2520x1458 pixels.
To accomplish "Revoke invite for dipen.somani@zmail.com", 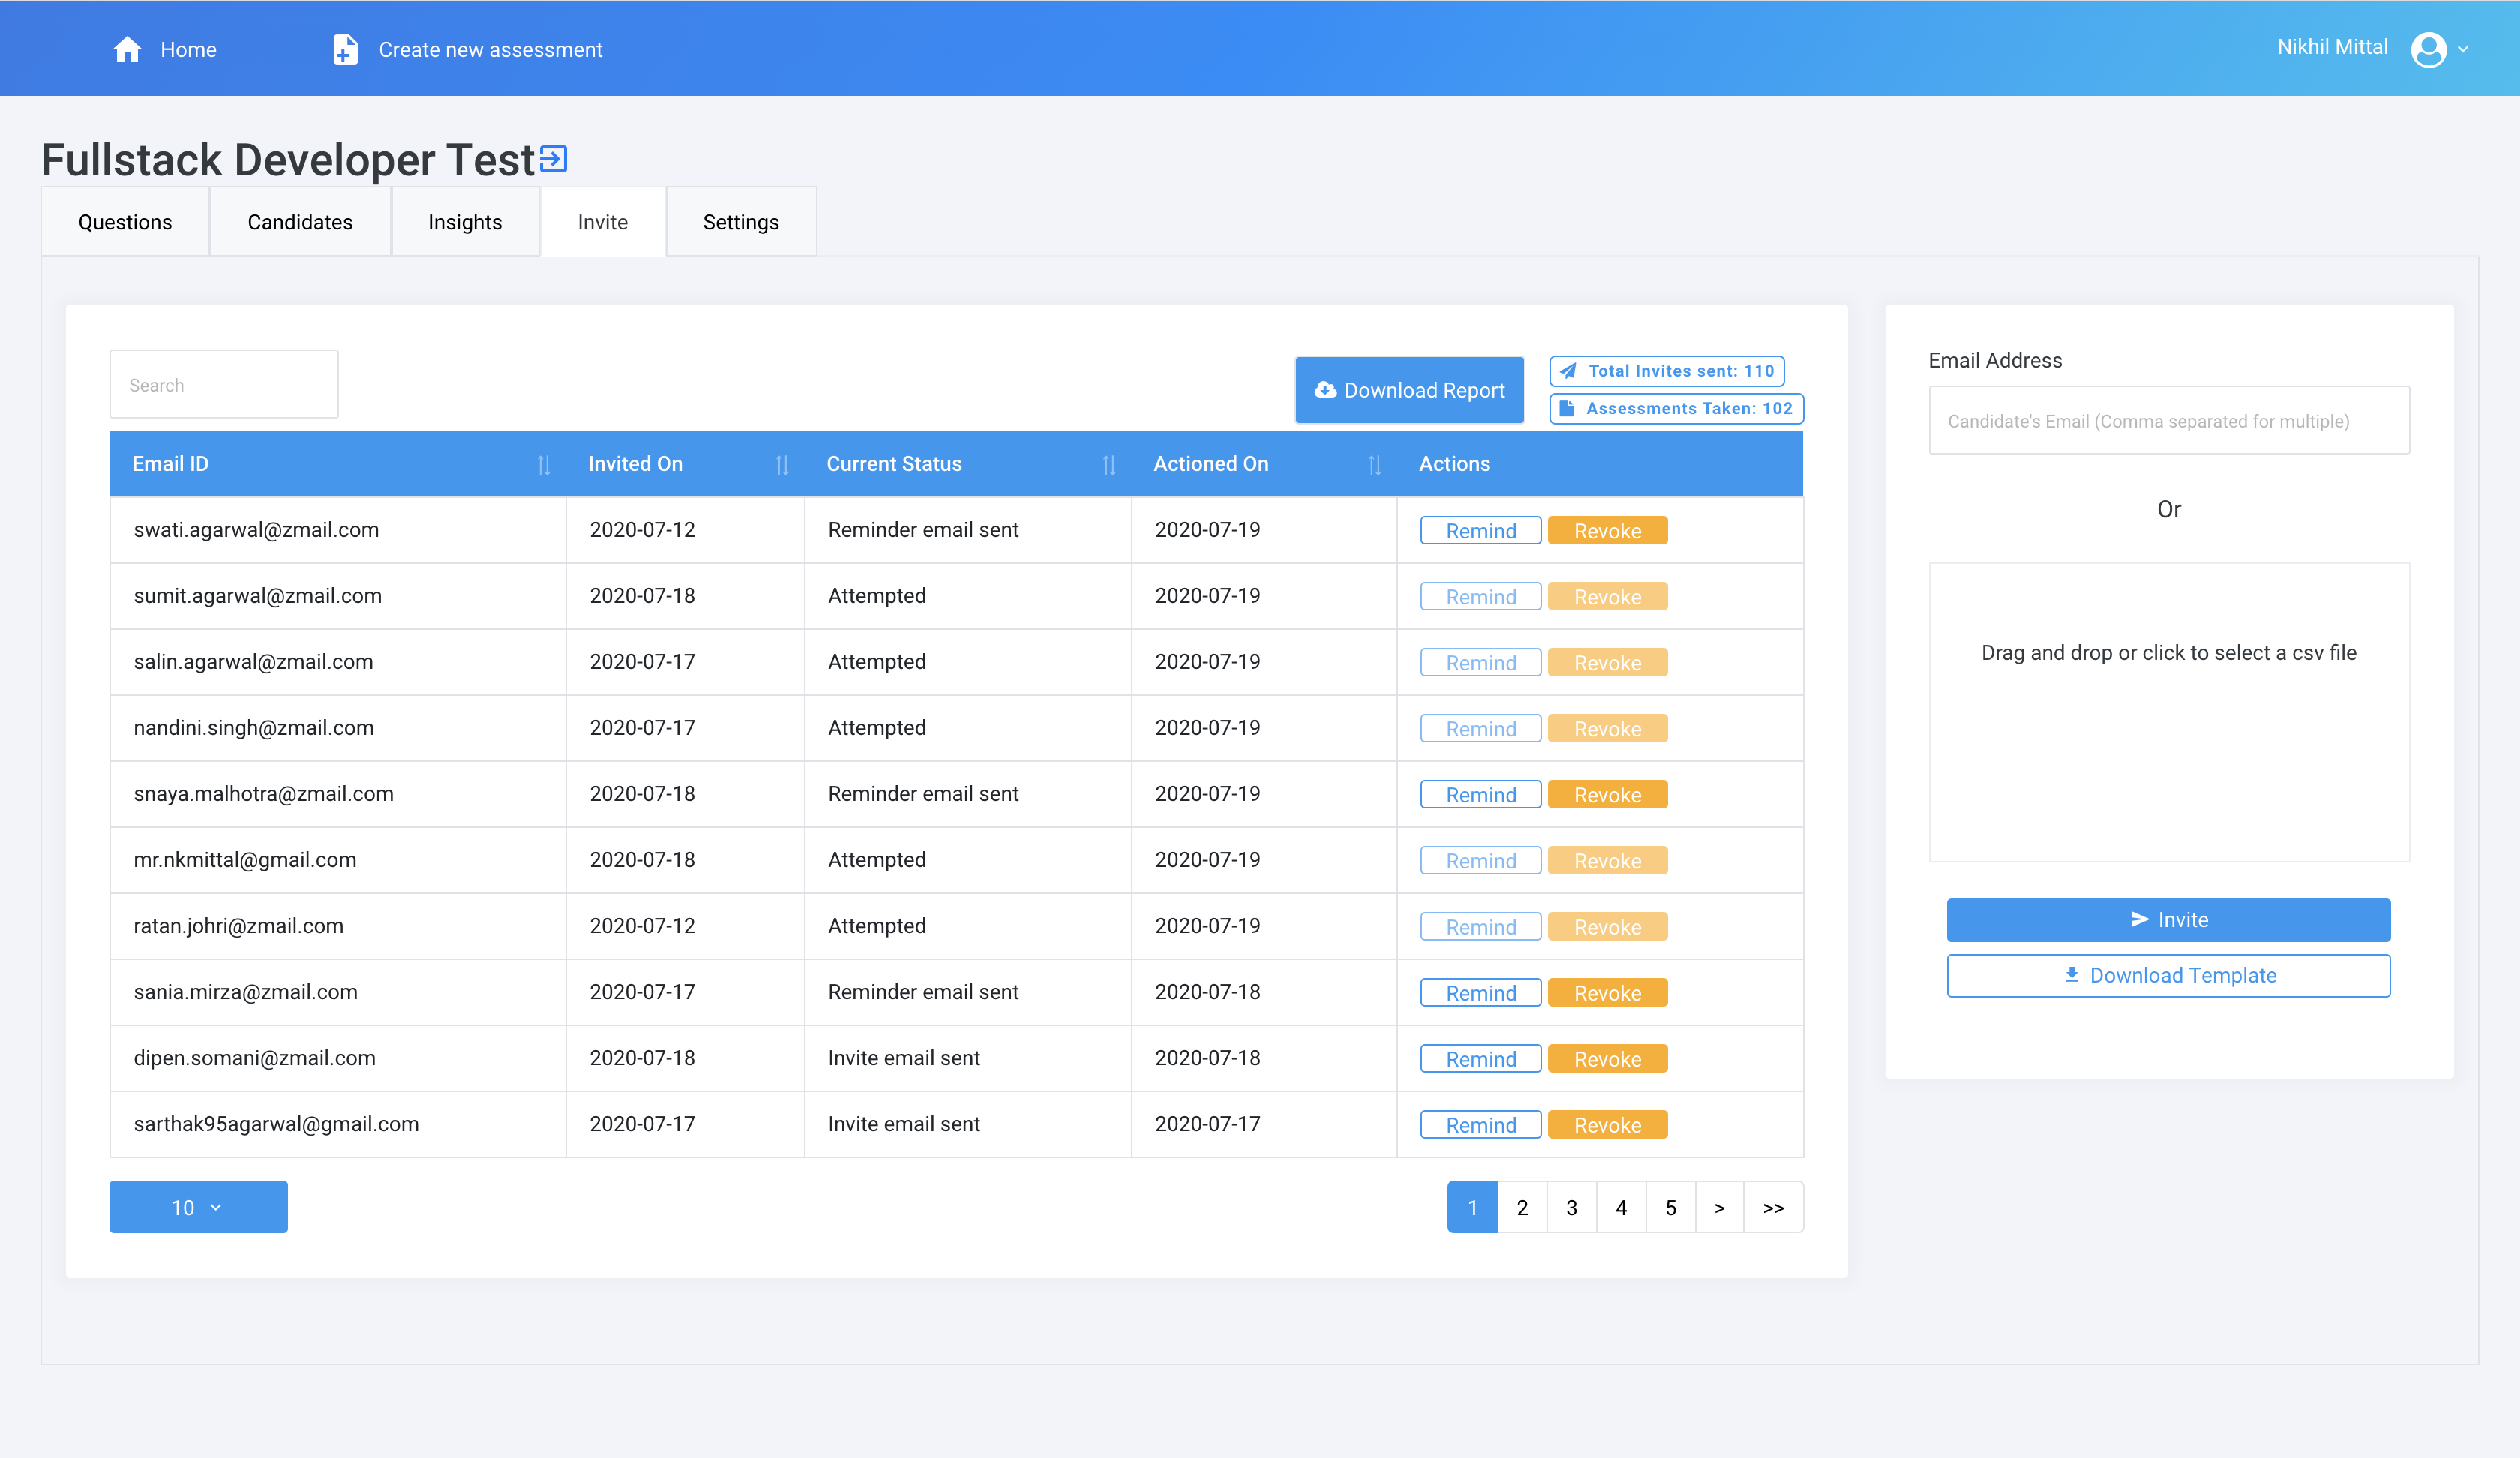I will (1607, 1059).
